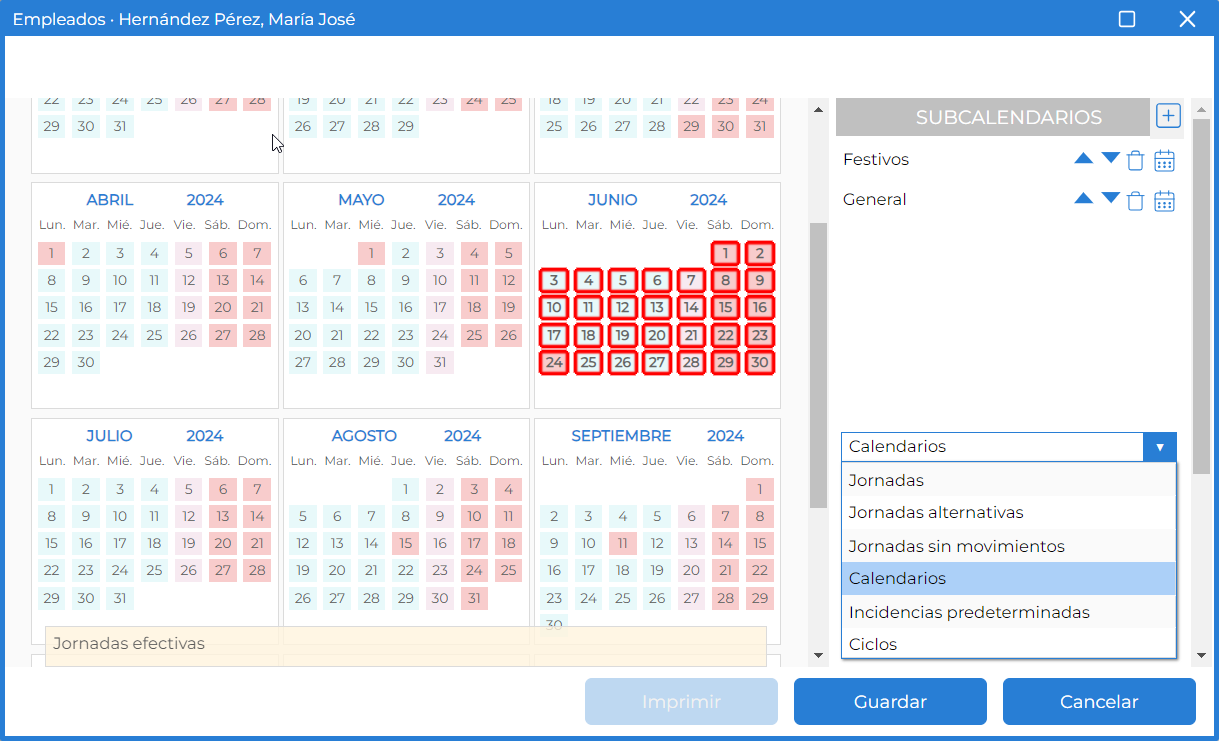Image resolution: width=1219 pixels, height=741 pixels.
Task: Click day 30 in ABRIL 2024
Action: (86, 362)
